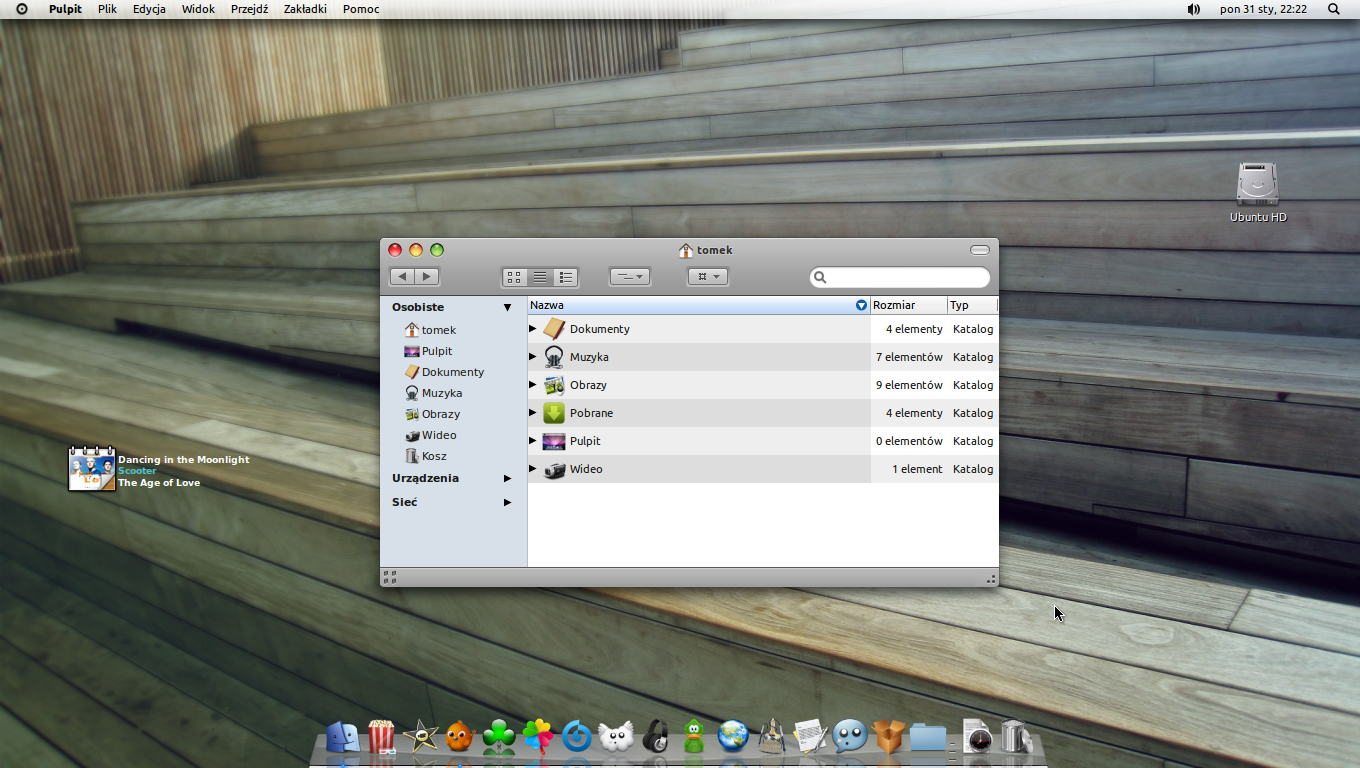Expand the Pobrane folder row

[x=533, y=413]
